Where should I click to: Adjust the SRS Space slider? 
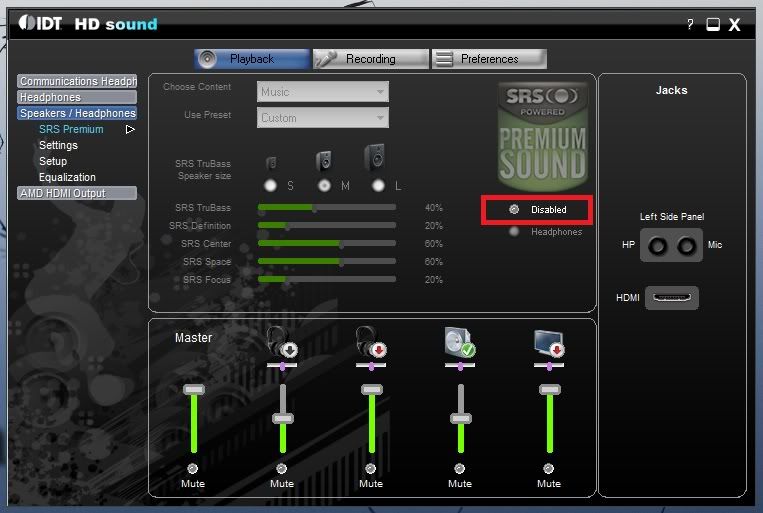[327, 261]
